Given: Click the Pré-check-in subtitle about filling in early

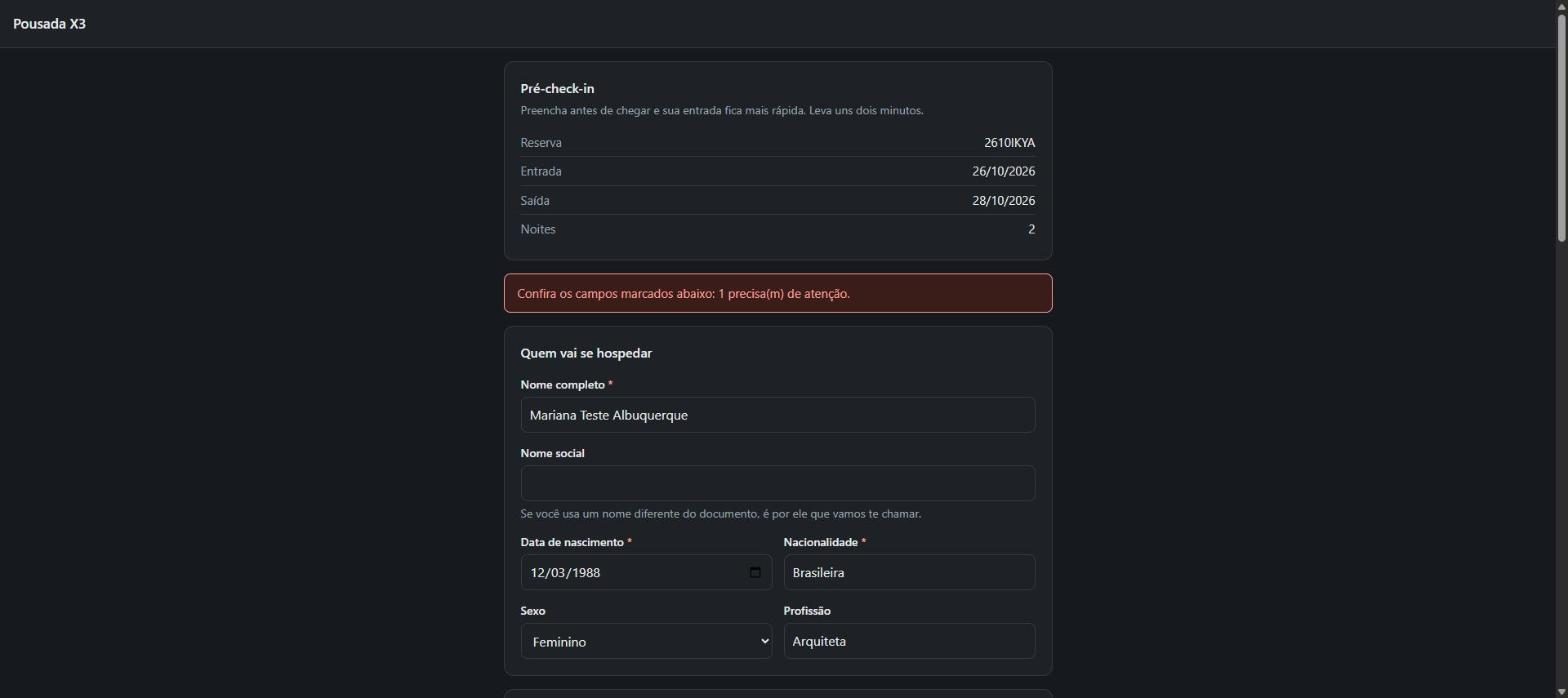Looking at the screenshot, I should (x=722, y=111).
